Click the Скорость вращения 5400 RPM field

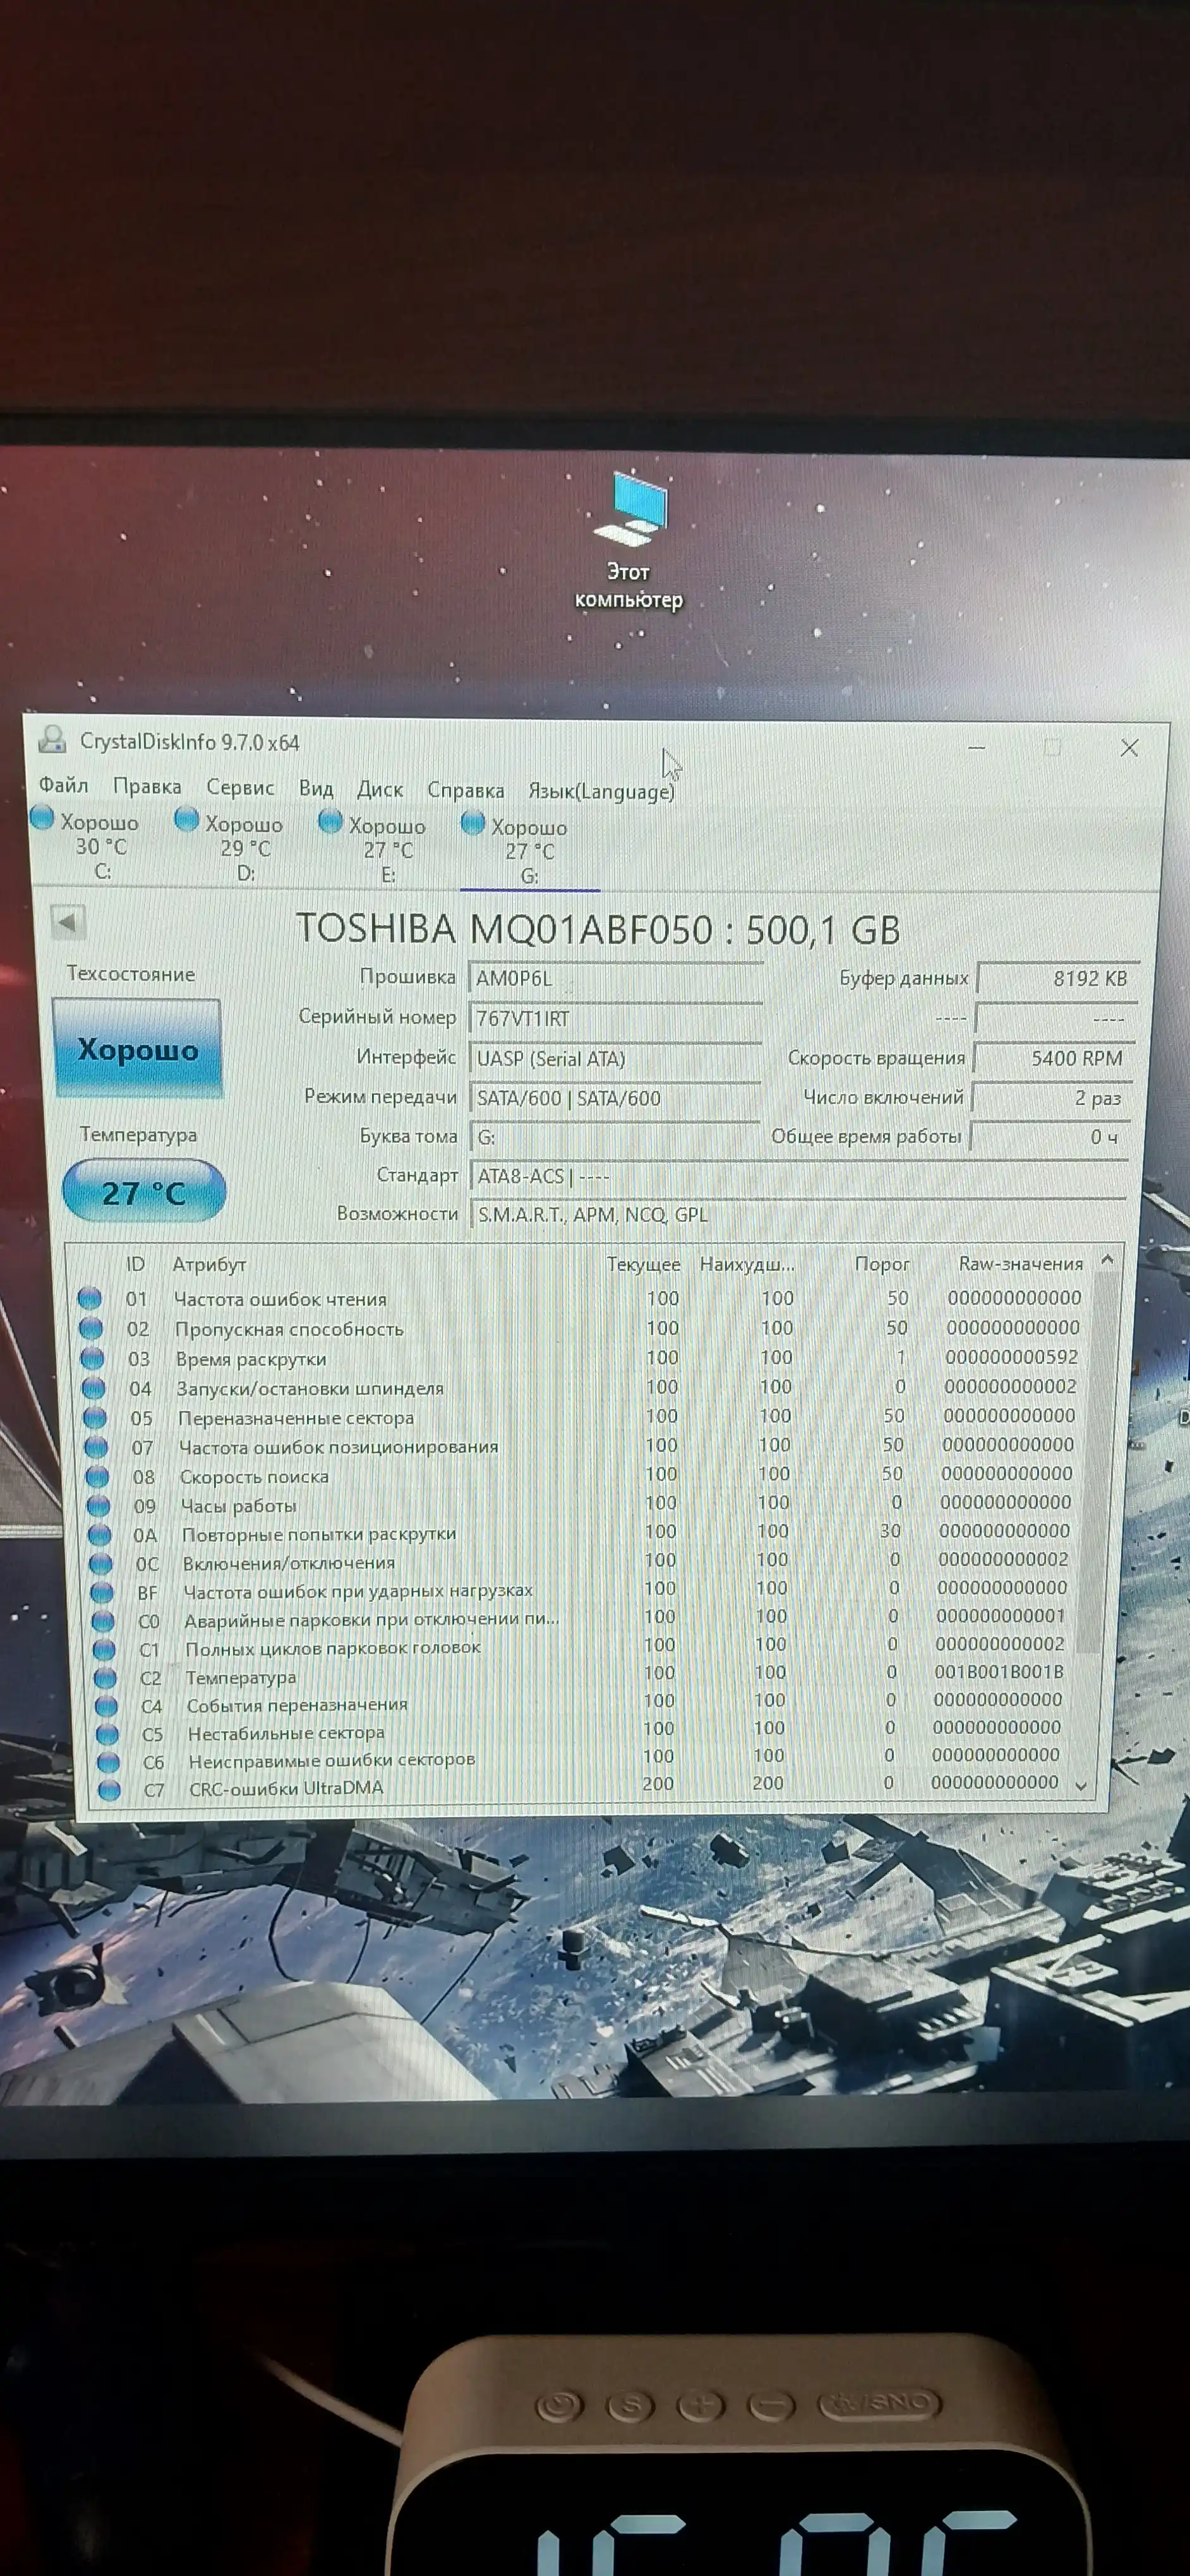(x=1055, y=1058)
